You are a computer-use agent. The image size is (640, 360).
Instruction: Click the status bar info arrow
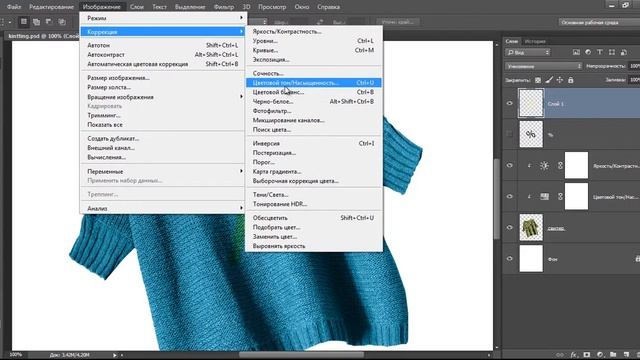point(114,355)
